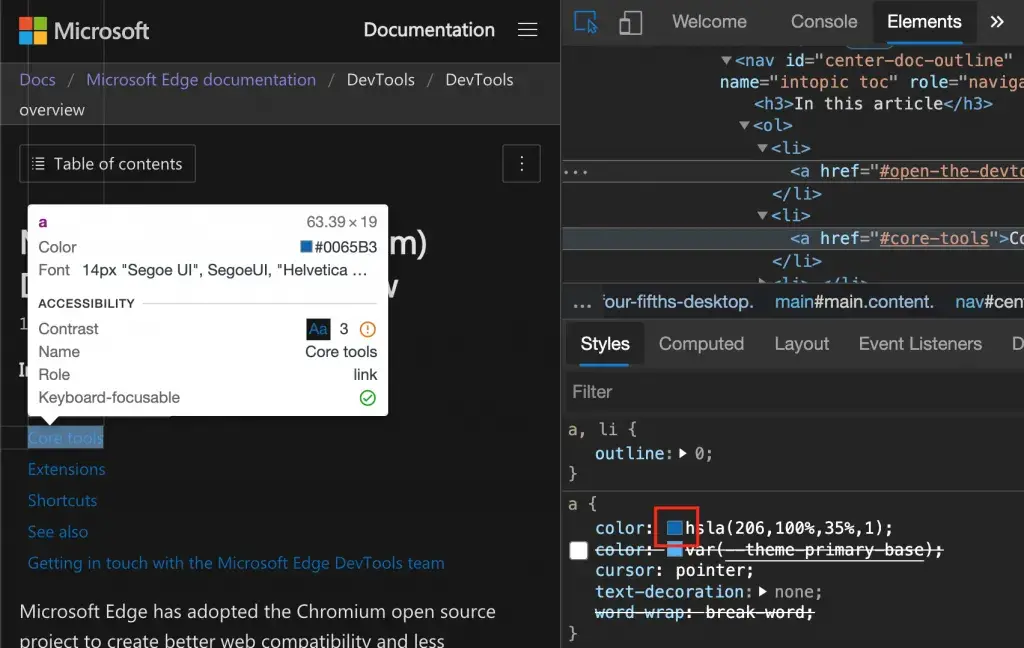Click the cursor: pointer declaration
The image size is (1024, 648).
click(x=674, y=571)
